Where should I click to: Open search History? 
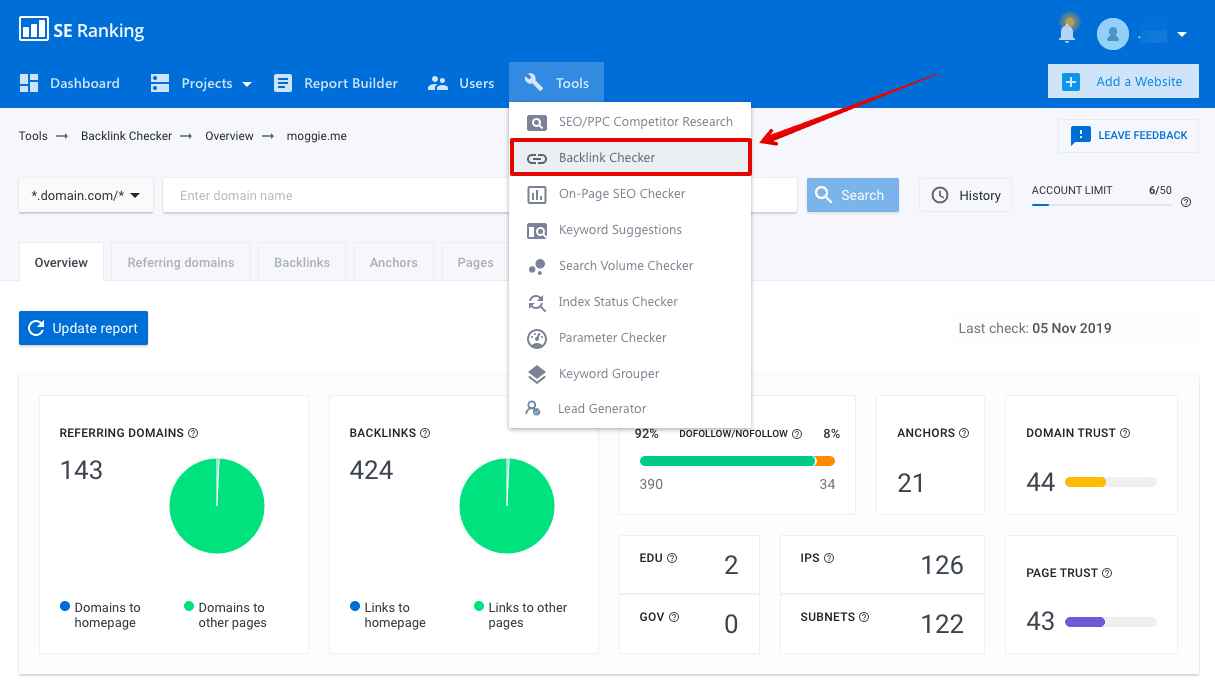point(965,195)
